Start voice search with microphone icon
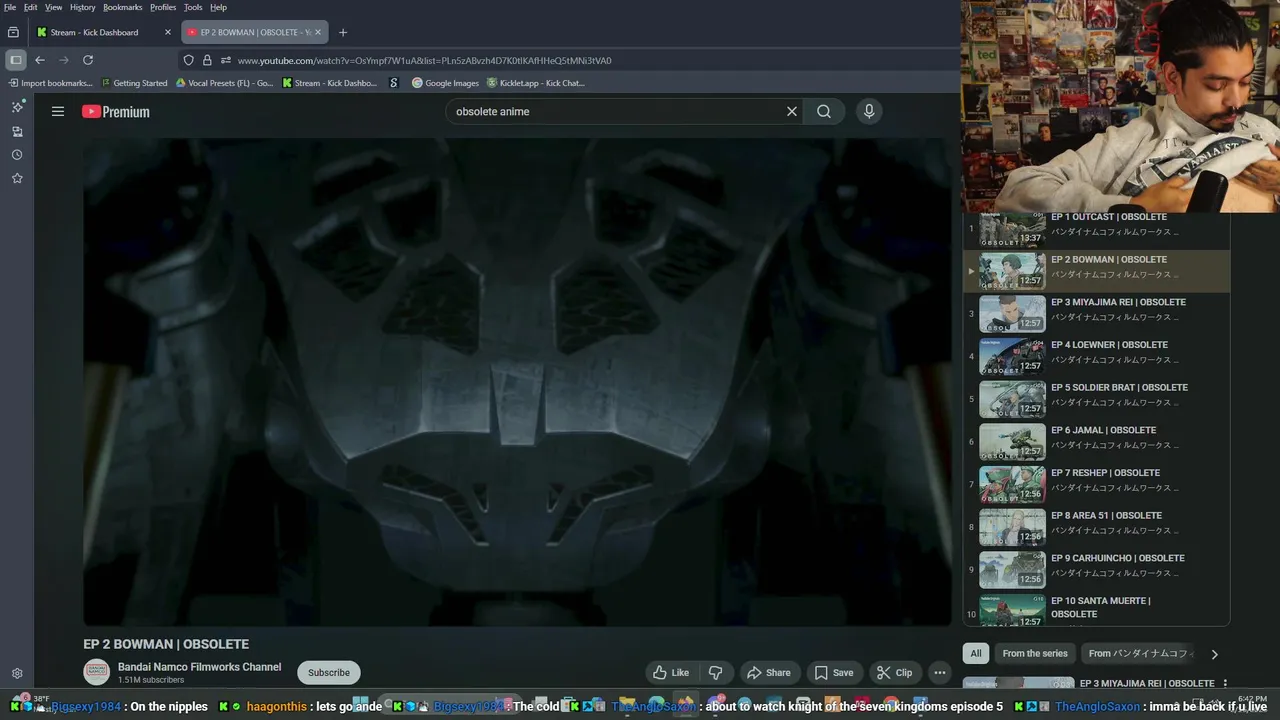 click(x=869, y=112)
